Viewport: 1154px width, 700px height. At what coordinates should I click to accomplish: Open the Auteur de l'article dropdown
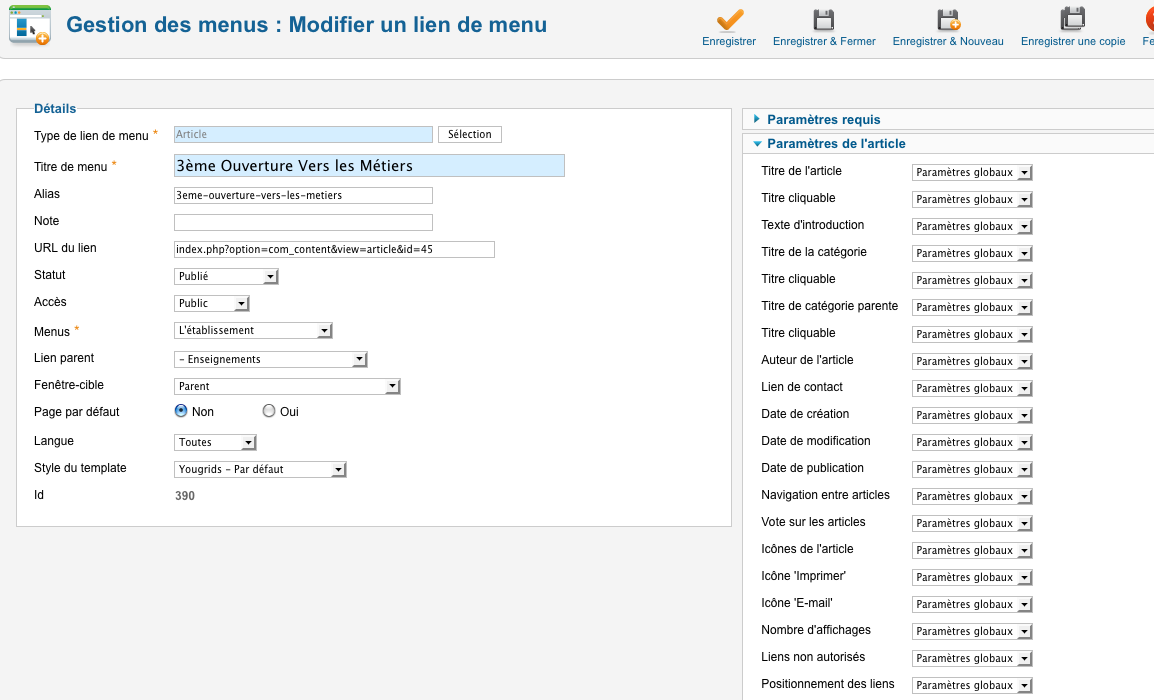pos(972,361)
